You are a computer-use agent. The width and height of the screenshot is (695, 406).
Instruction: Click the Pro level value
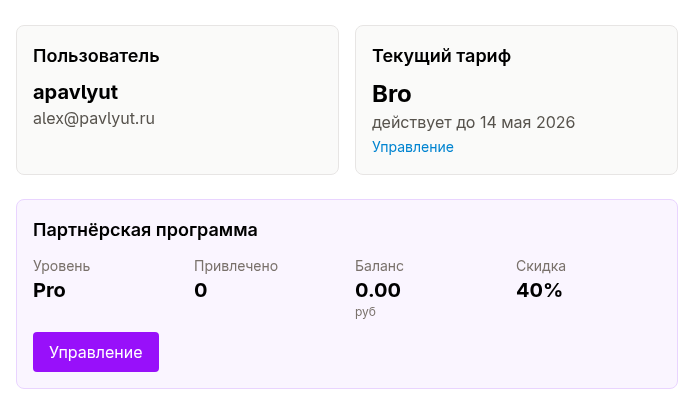click(x=49, y=291)
